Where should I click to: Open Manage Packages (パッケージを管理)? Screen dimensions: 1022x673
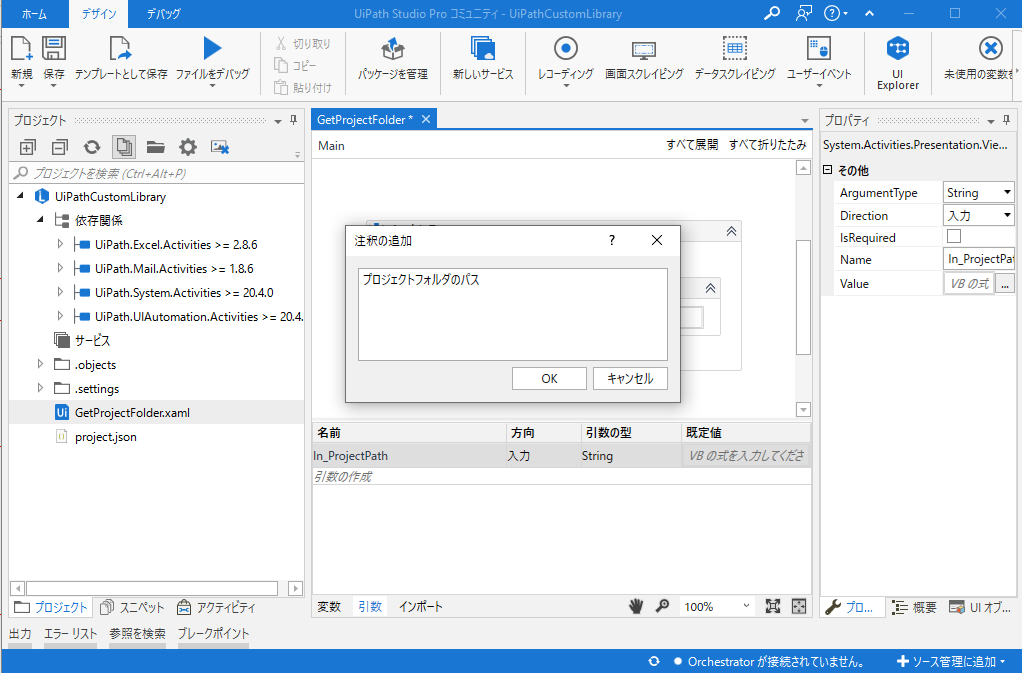pos(392,49)
